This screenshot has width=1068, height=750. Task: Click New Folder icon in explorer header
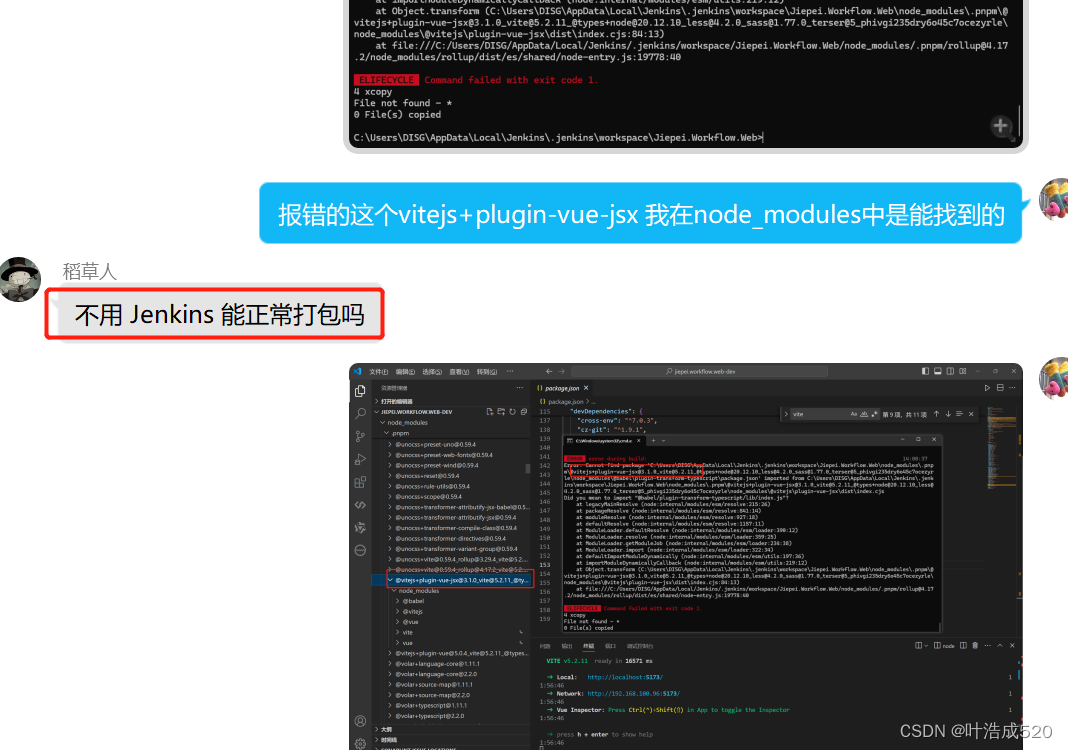click(x=501, y=412)
